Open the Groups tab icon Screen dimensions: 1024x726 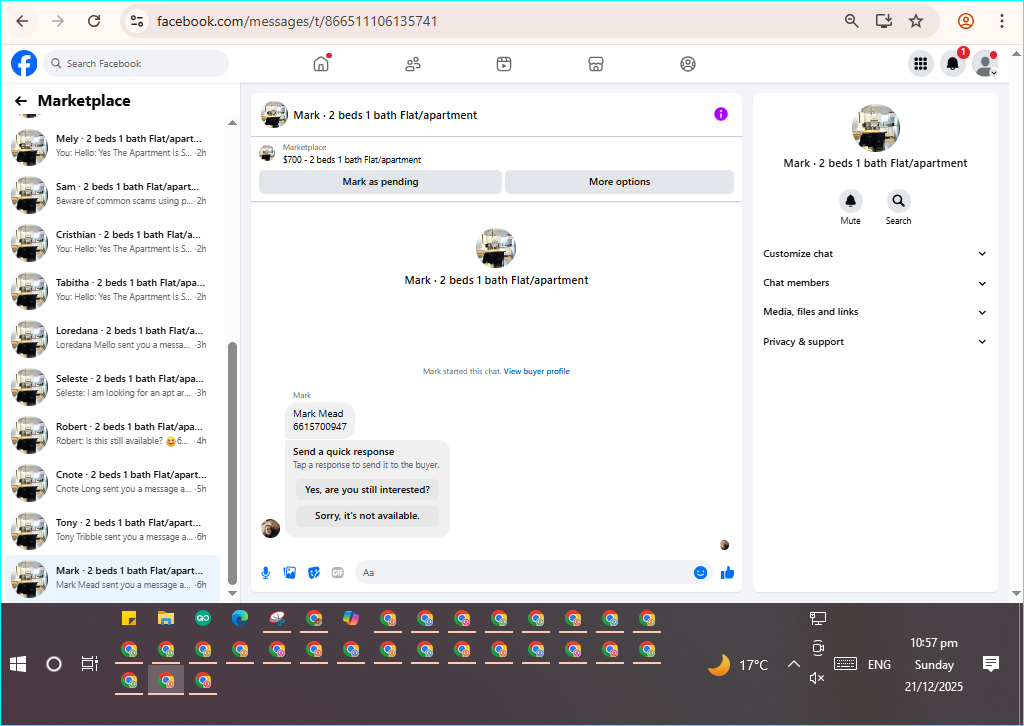(x=688, y=64)
